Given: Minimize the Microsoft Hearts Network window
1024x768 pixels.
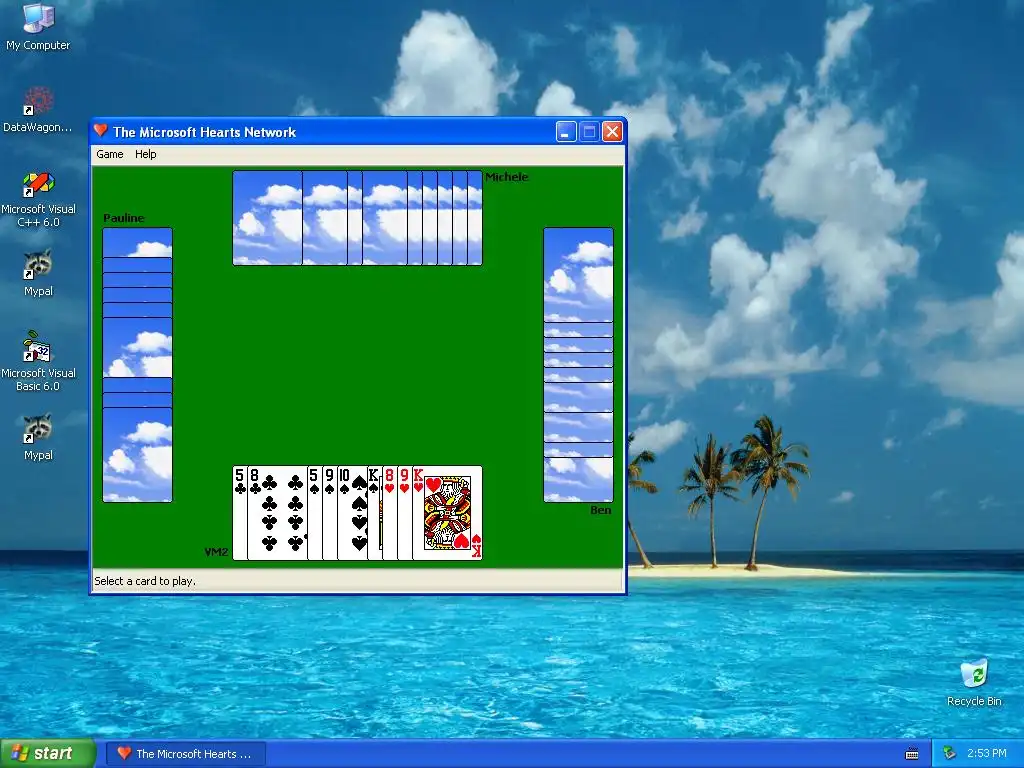Looking at the screenshot, I should pos(566,132).
